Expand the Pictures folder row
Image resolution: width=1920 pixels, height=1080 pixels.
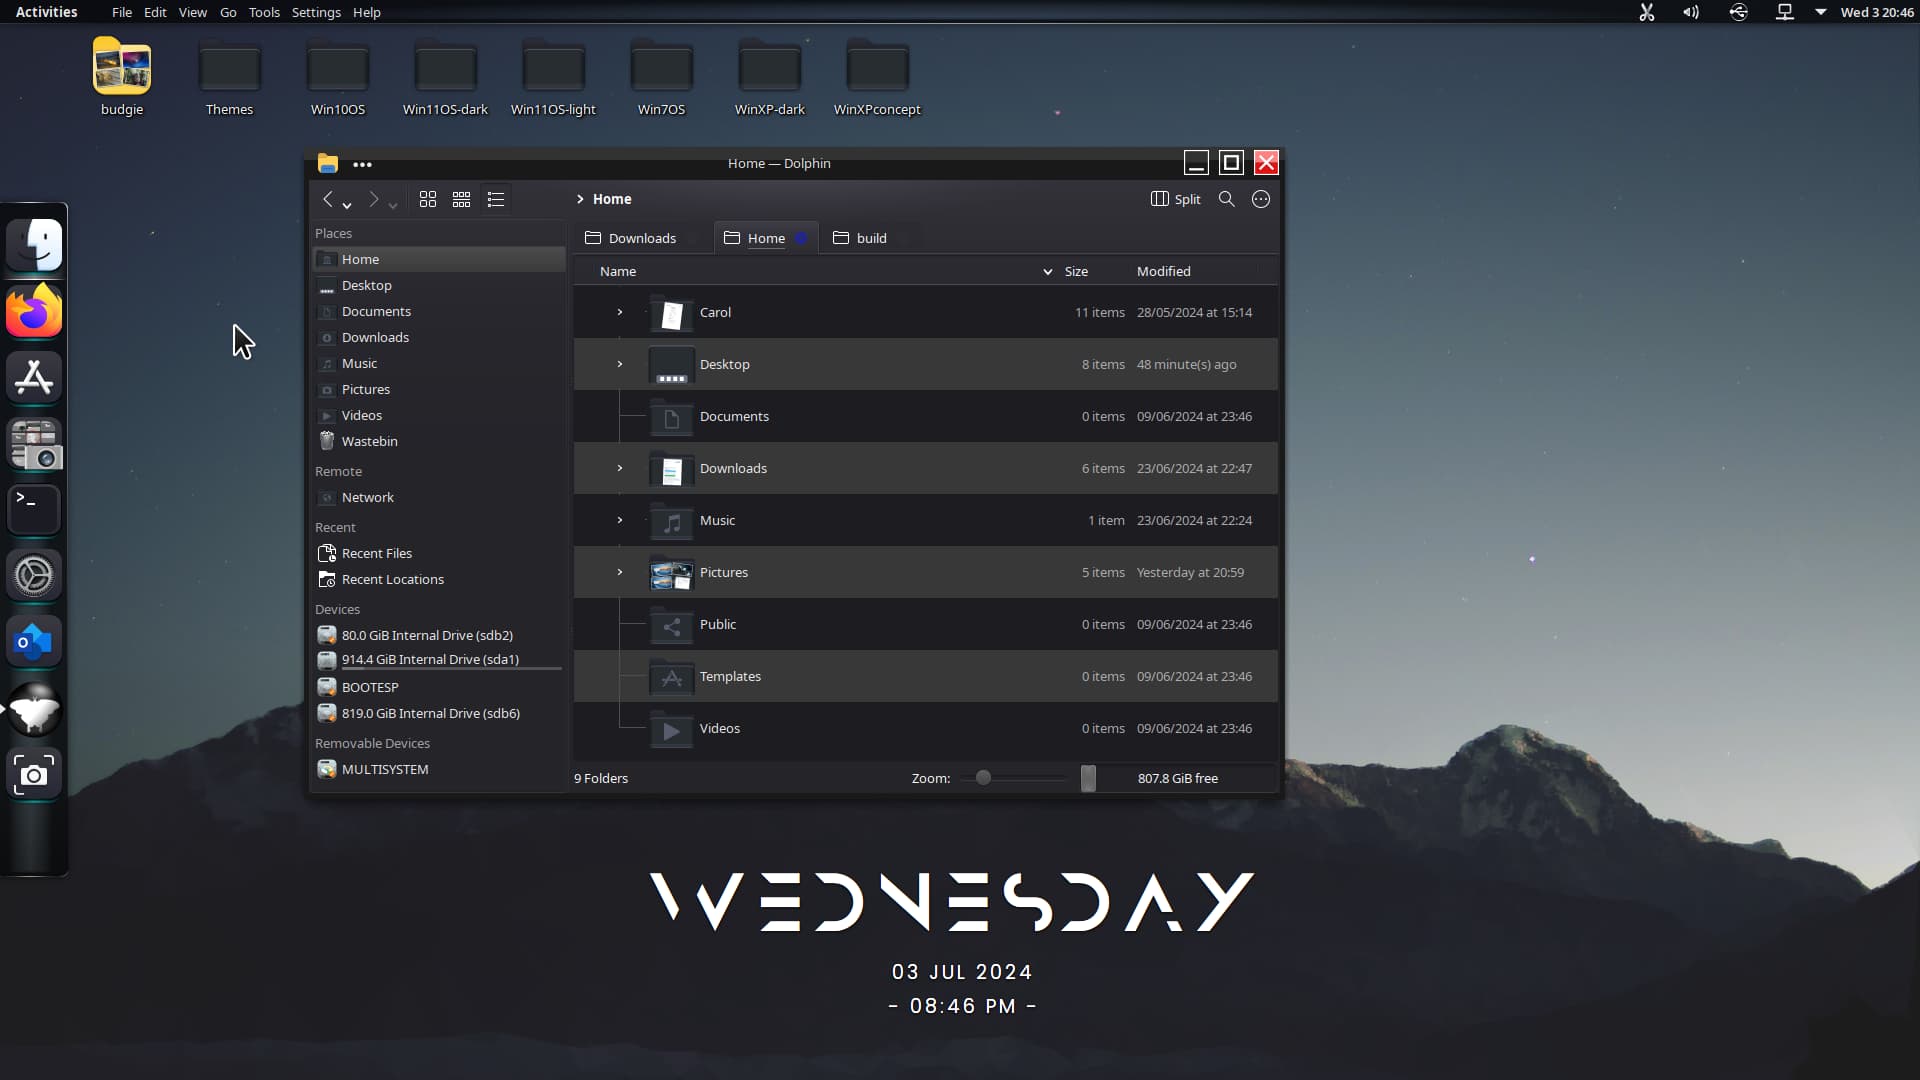click(x=620, y=572)
